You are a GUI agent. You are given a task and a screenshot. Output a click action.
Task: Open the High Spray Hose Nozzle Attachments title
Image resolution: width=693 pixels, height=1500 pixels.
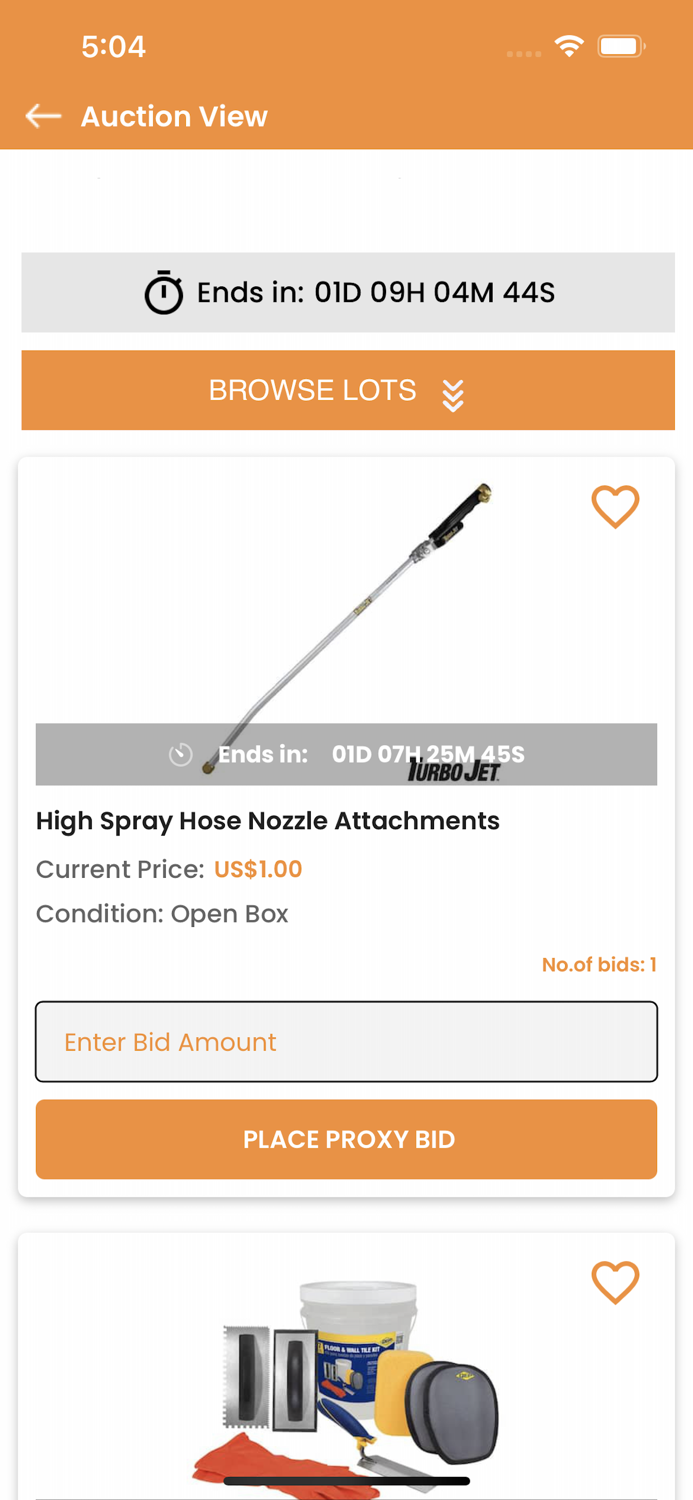coord(268,820)
